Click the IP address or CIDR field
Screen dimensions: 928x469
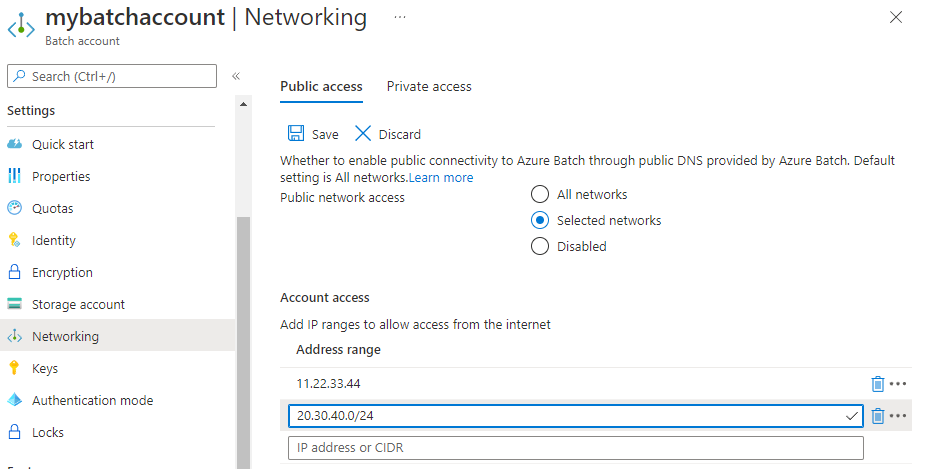(x=575, y=448)
